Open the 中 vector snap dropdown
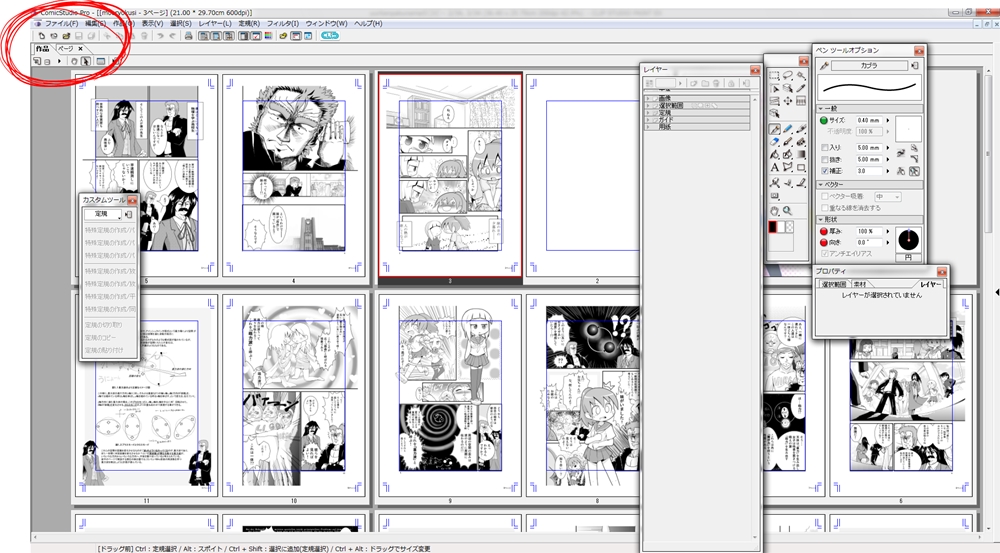Image resolution: width=1000 pixels, height=553 pixels. tap(887, 196)
